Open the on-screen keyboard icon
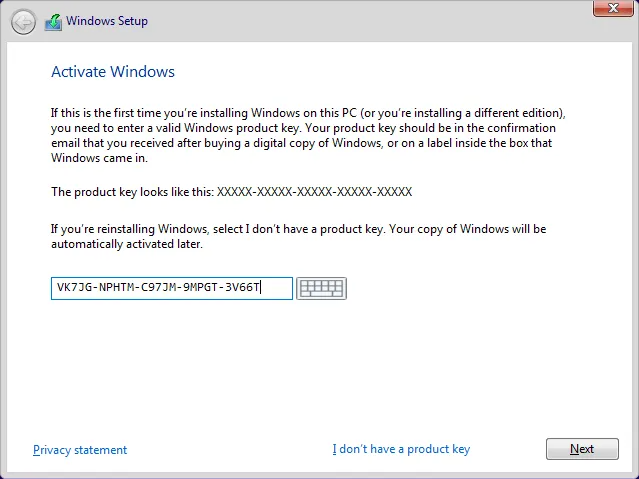This screenshot has height=479, width=639. point(321,288)
